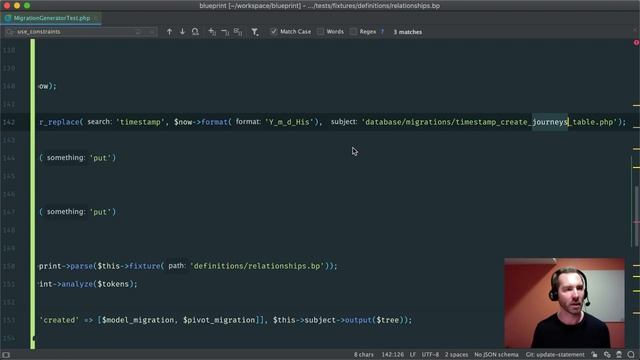The image size is (640, 360).
Task: Open the 2 spaces indent settings
Action: (x=456, y=355)
